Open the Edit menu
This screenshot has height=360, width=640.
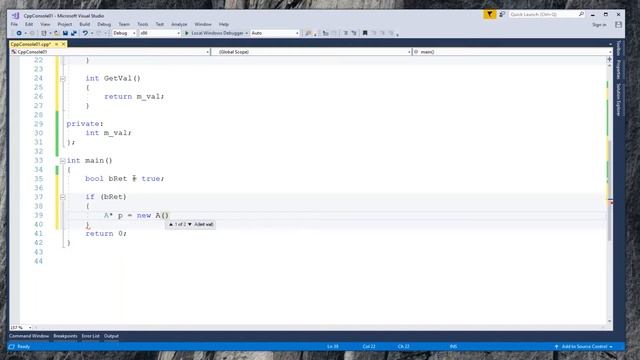click(x=29, y=24)
